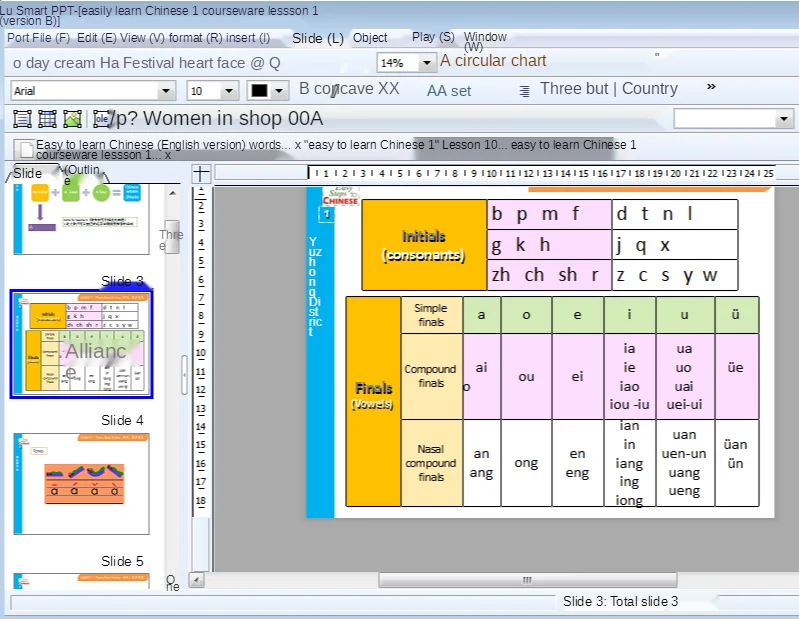This screenshot has width=799, height=619.
Task: Open the View (V) menu
Action: point(142,38)
